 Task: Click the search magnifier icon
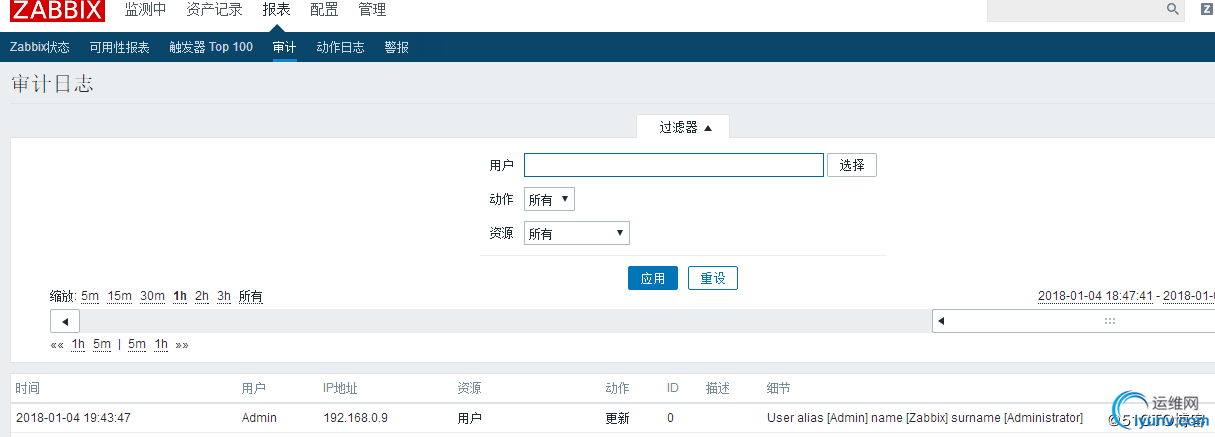coord(1173,9)
